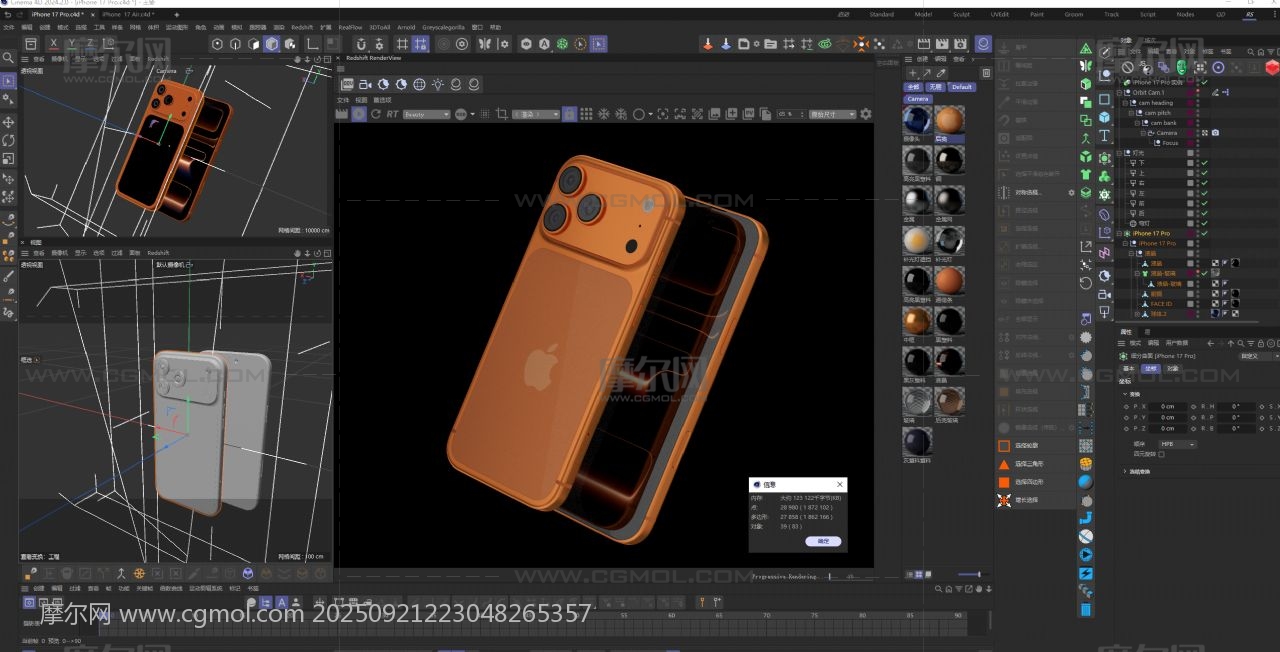1280x652 pixels.
Task: Click the trash icon in the material manager
Action: pyautogui.click(x=986, y=73)
